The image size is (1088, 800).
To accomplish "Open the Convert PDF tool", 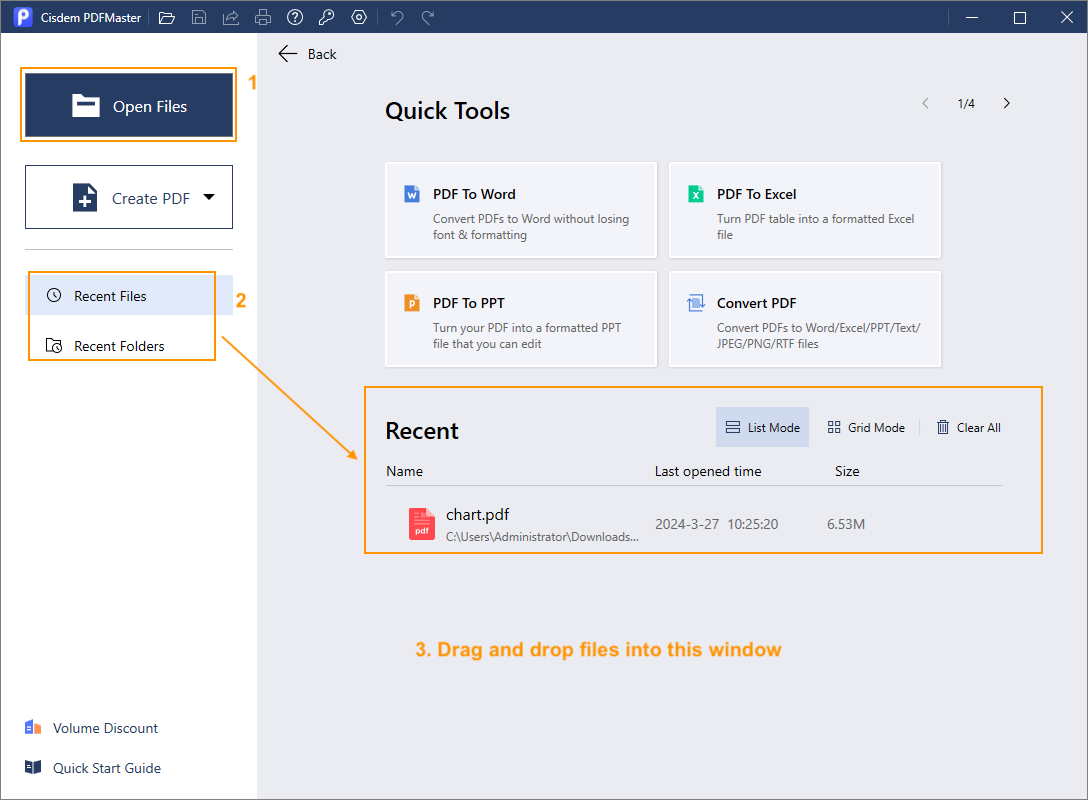I will [805, 319].
